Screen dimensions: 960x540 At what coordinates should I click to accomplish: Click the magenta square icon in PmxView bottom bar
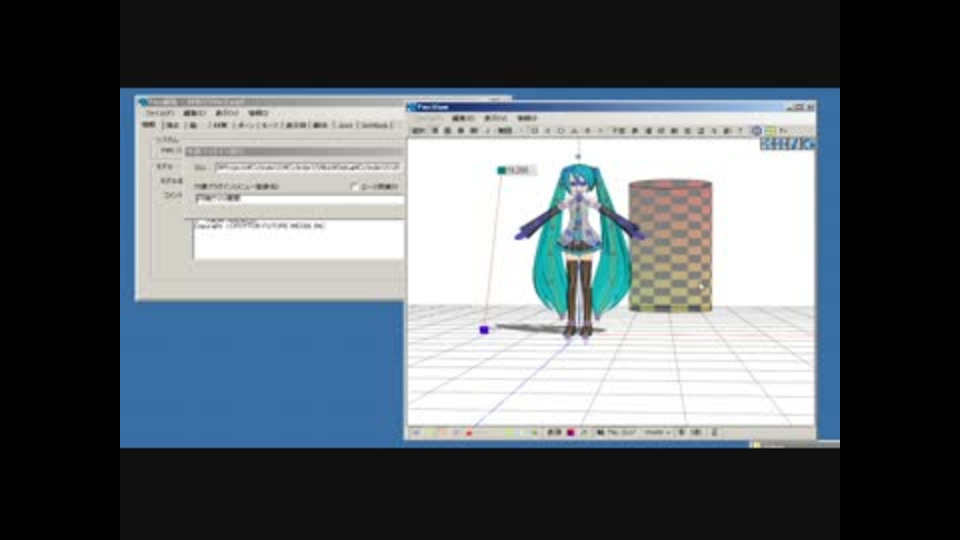click(571, 432)
